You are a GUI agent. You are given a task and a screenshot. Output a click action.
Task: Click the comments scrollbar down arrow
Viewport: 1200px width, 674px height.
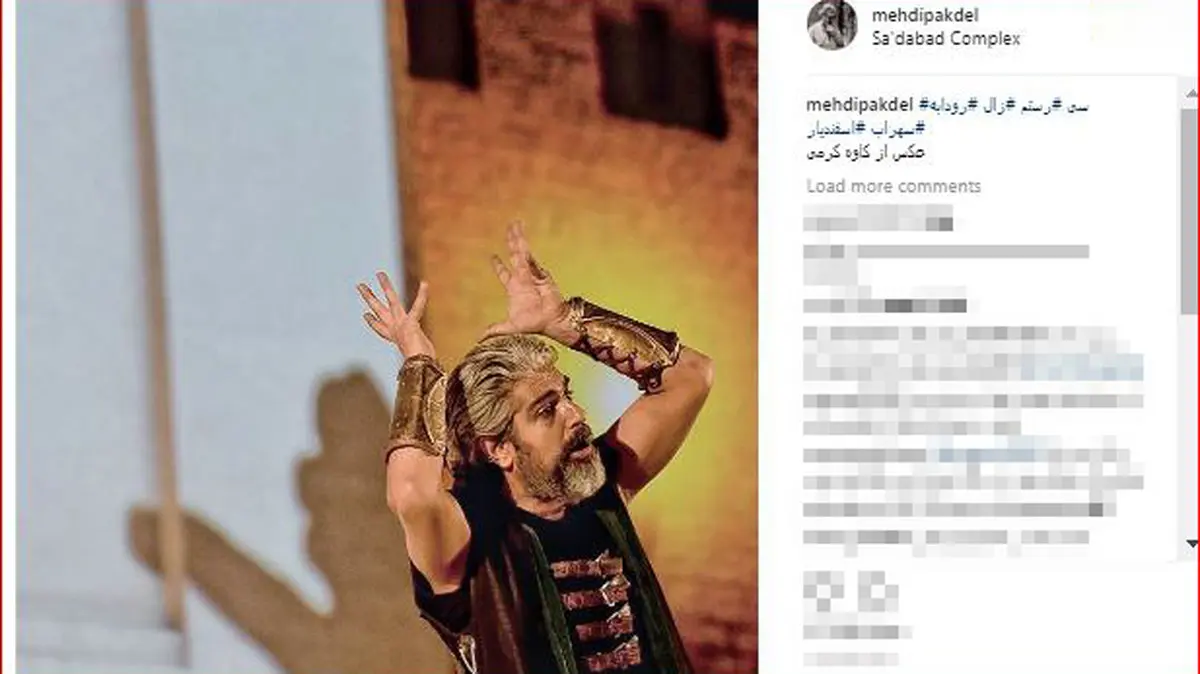coord(1190,543)
